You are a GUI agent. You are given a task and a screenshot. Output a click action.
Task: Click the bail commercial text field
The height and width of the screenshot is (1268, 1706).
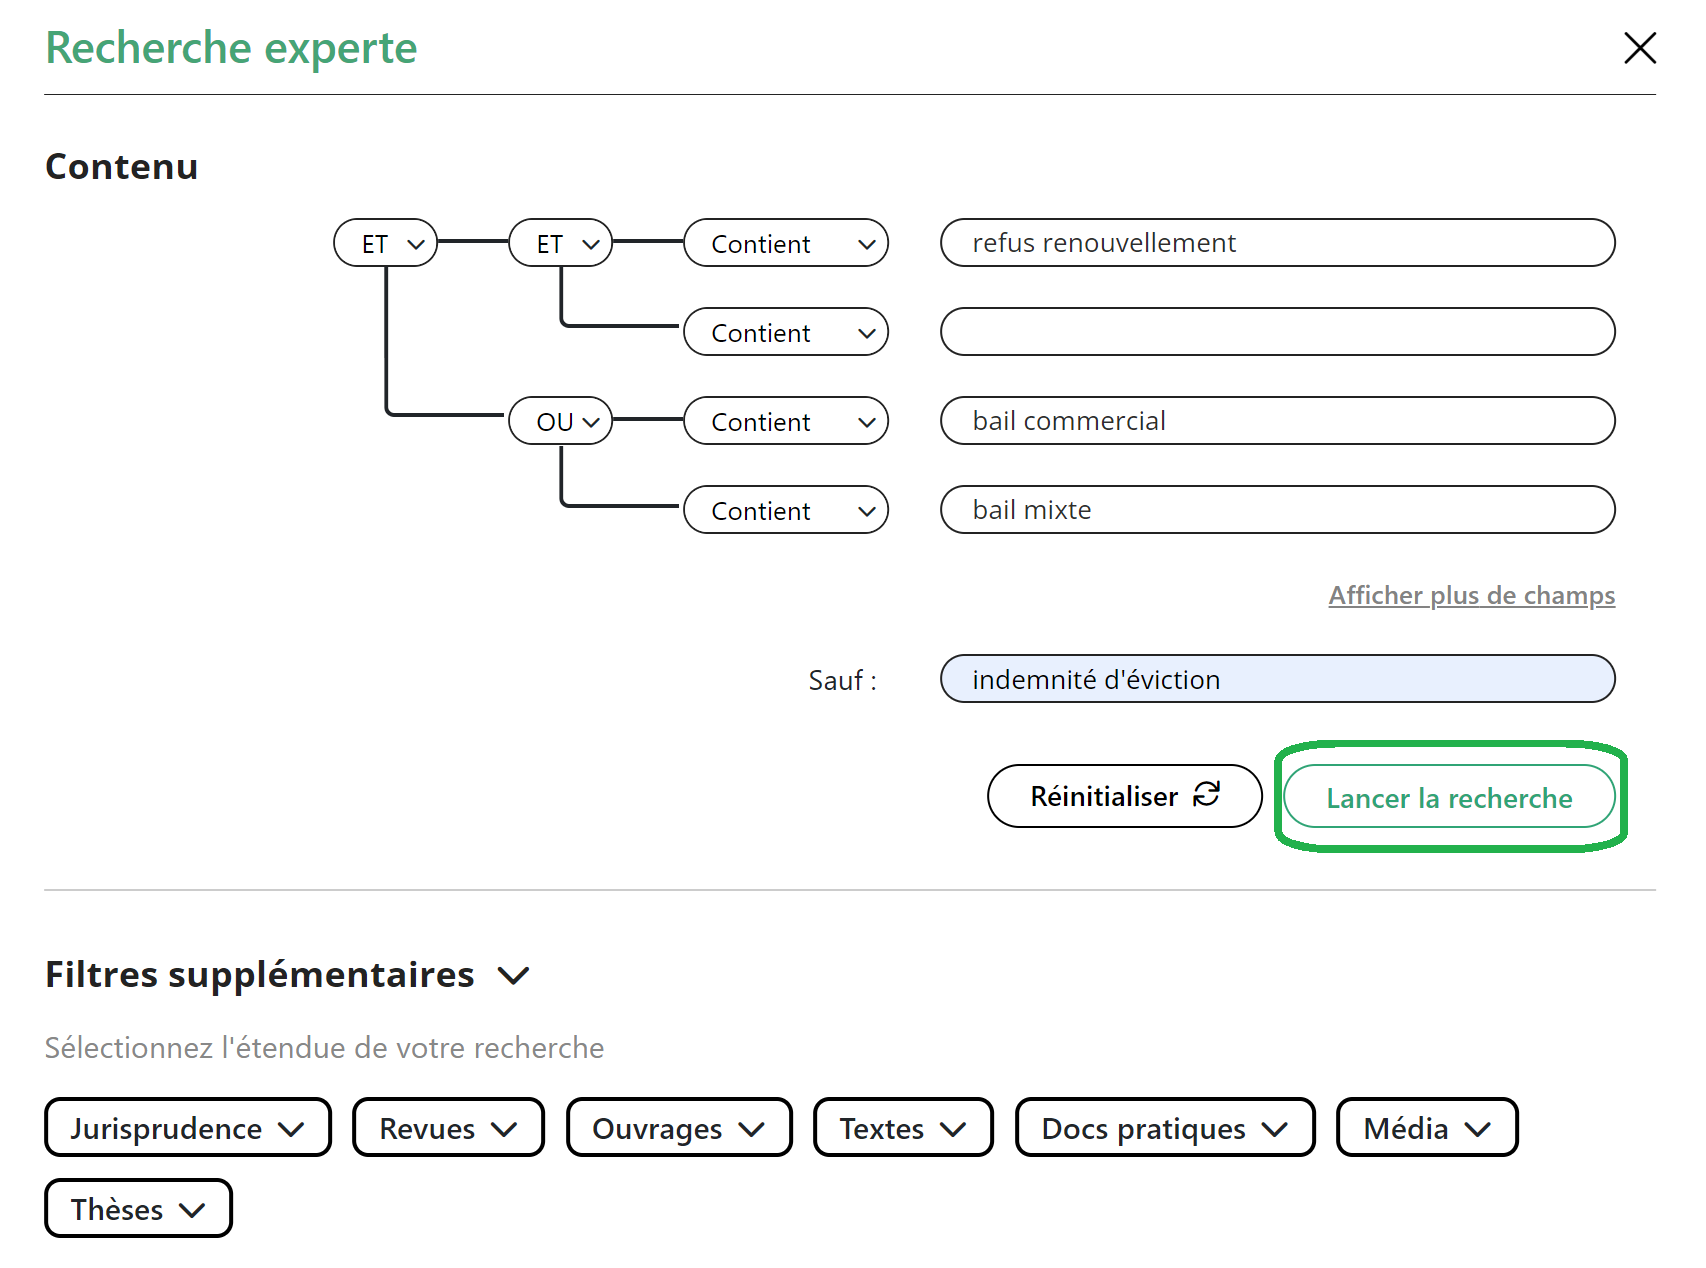pyautogui.click(x=1277, y=421)
